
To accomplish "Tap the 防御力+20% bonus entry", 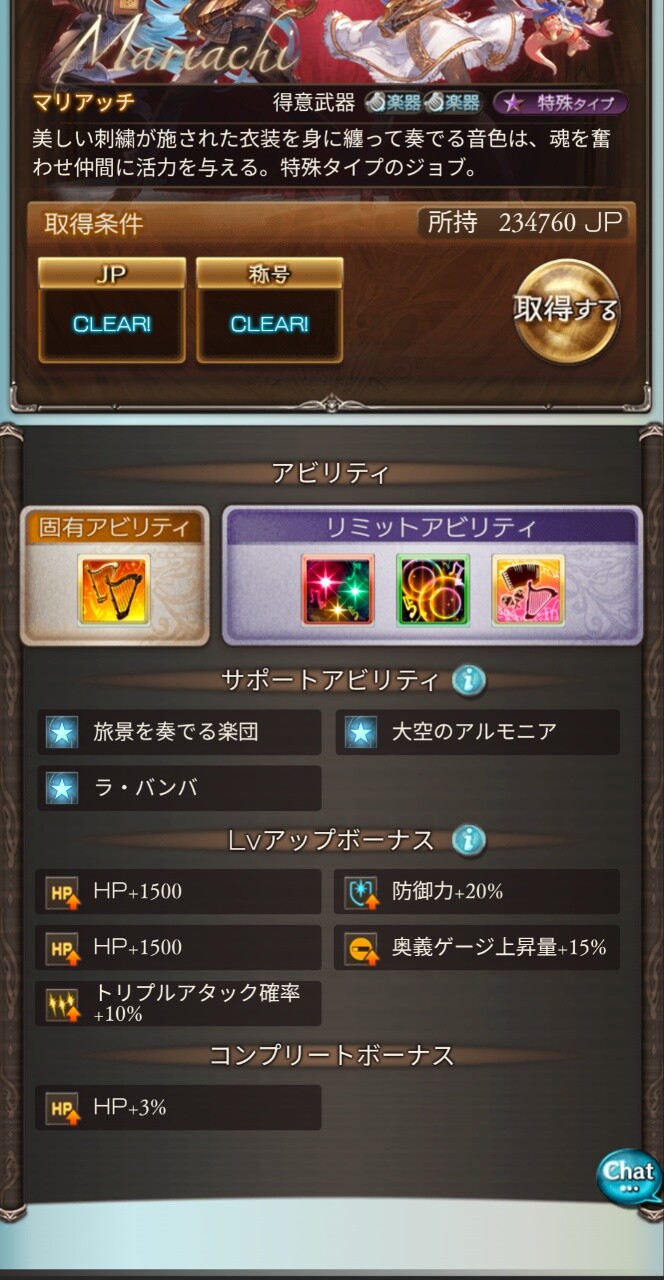I will click(x=477, y=891).
